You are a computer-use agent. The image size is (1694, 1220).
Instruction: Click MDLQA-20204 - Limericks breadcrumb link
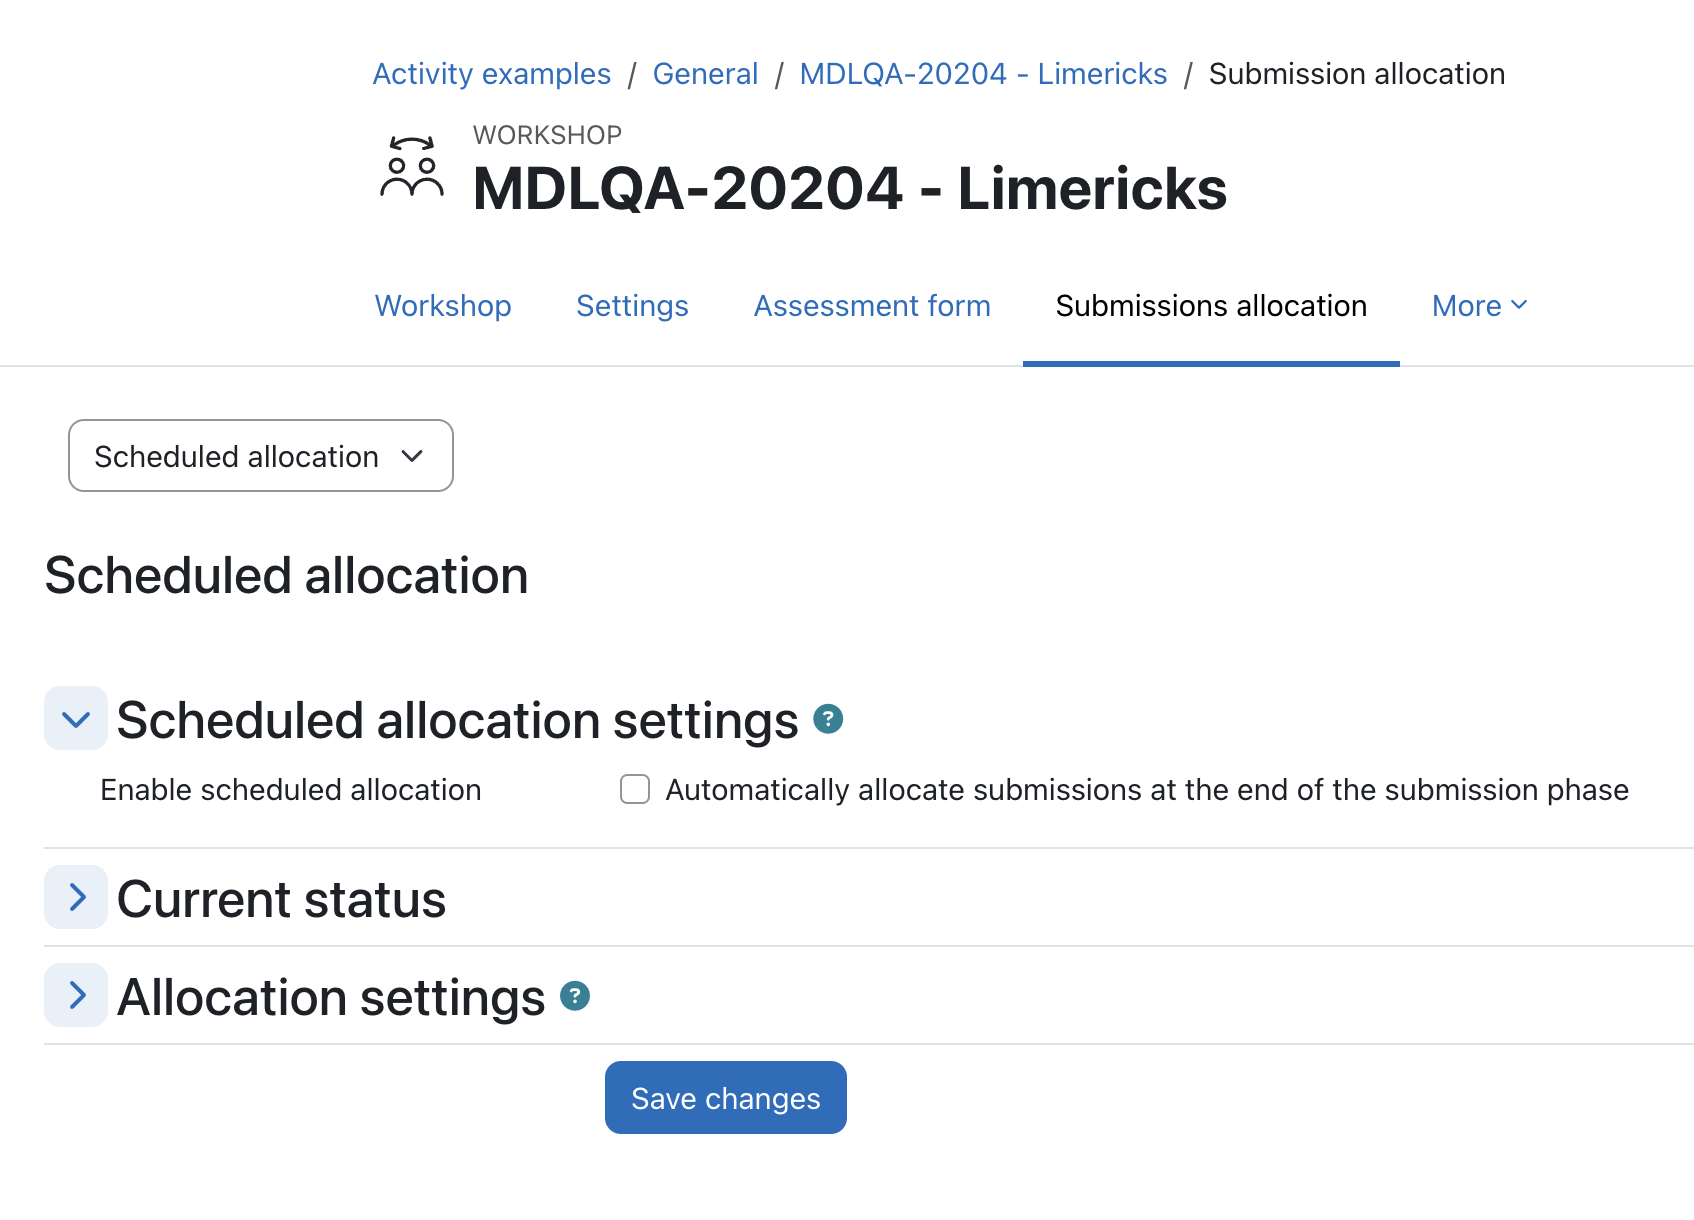pyautogui.click(x=983, y=74)
